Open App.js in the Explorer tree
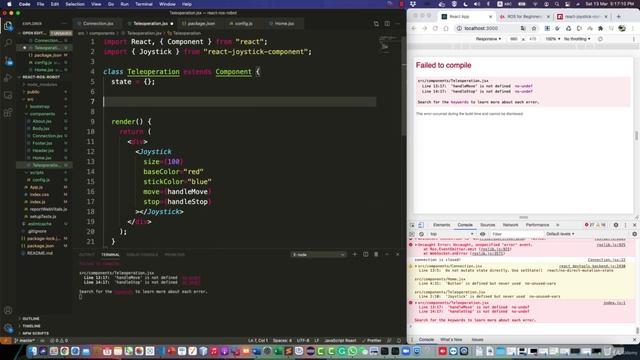The width and height of the screenshot is (640, 360). (x=36, y=187)
